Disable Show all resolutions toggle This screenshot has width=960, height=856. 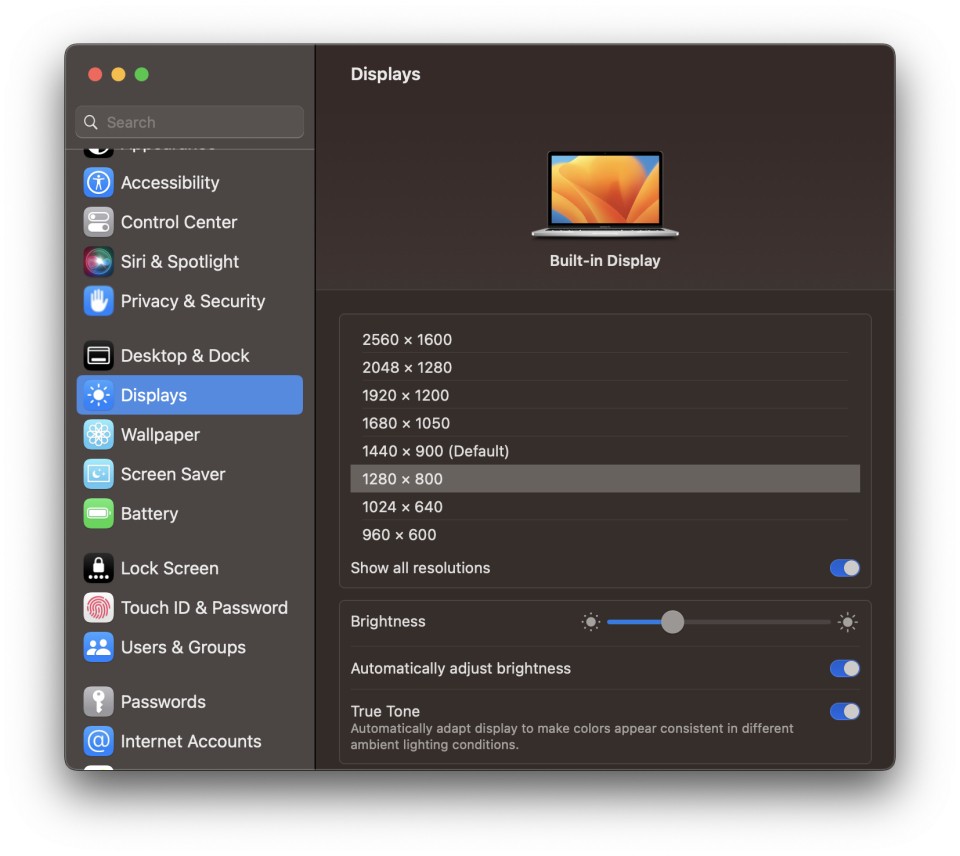click(844, 568)
